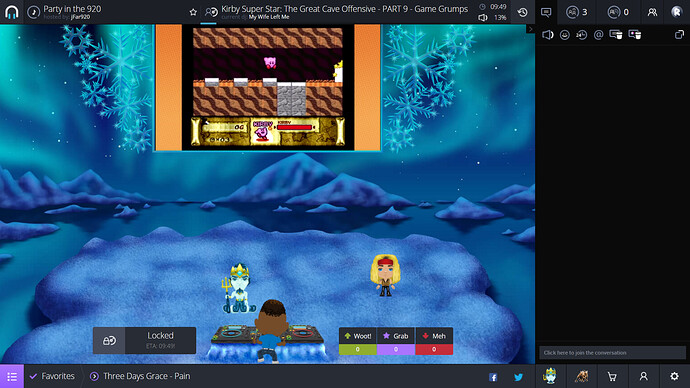The height and width of the screenshot is (388, 690).
Task: Open the play history clock icon
Action: [x=522, y=12]
